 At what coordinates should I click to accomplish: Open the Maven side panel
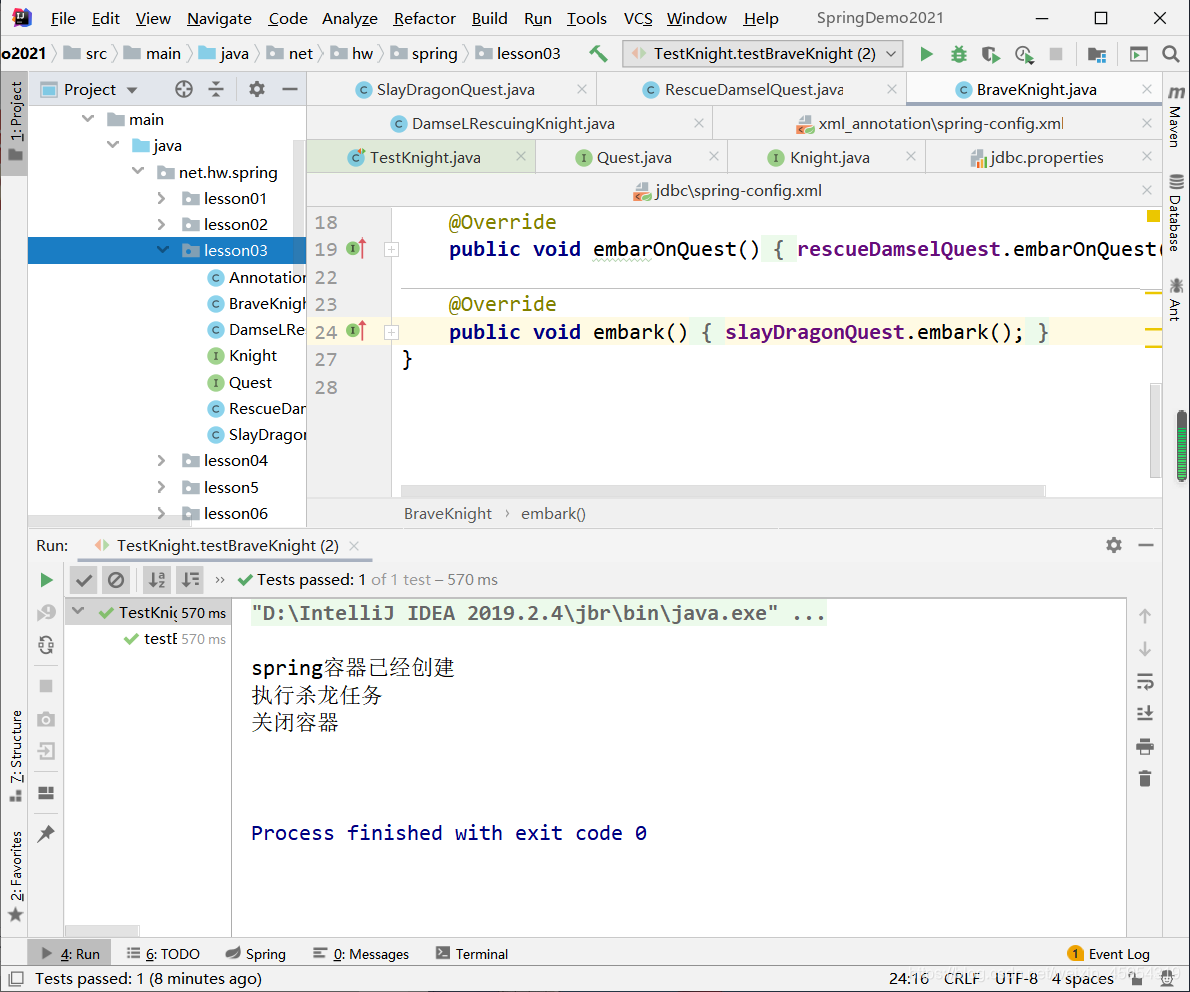(1176, 115)
